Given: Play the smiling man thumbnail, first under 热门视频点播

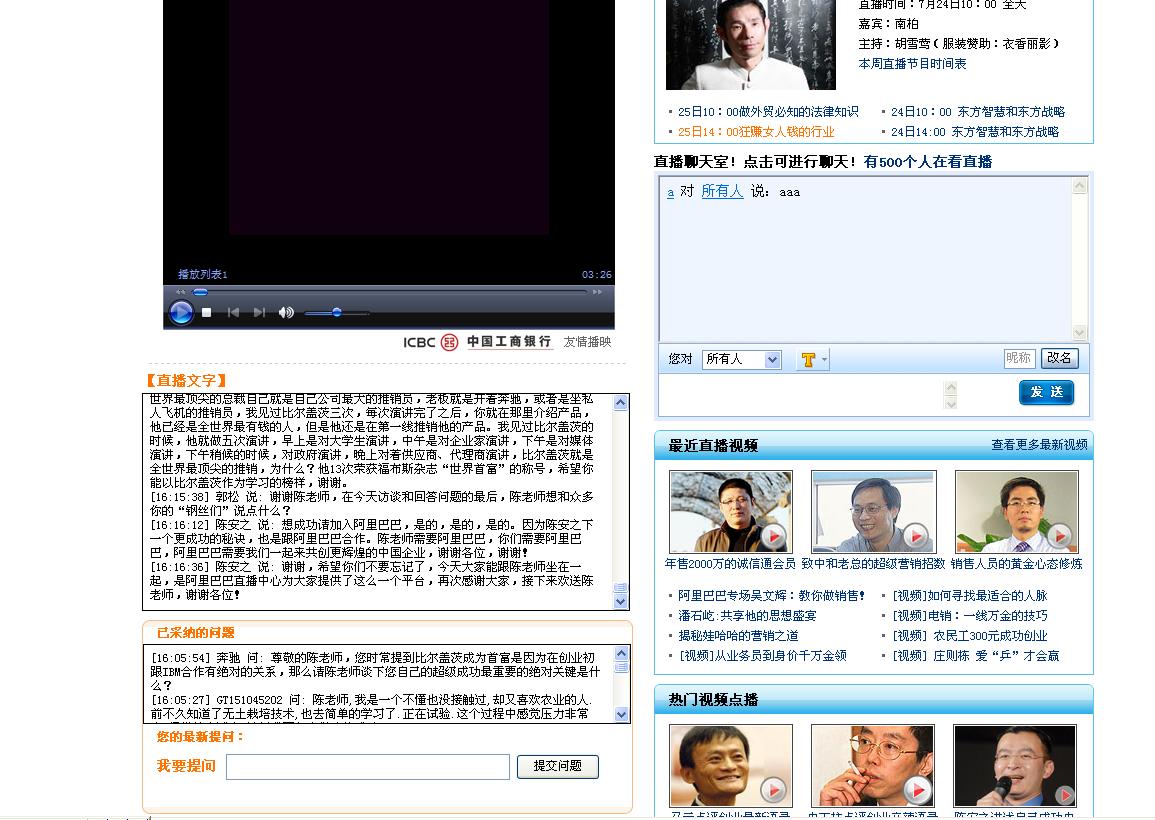Looking at the screenshot, I should pyautogui.click(x=731, y=765).
